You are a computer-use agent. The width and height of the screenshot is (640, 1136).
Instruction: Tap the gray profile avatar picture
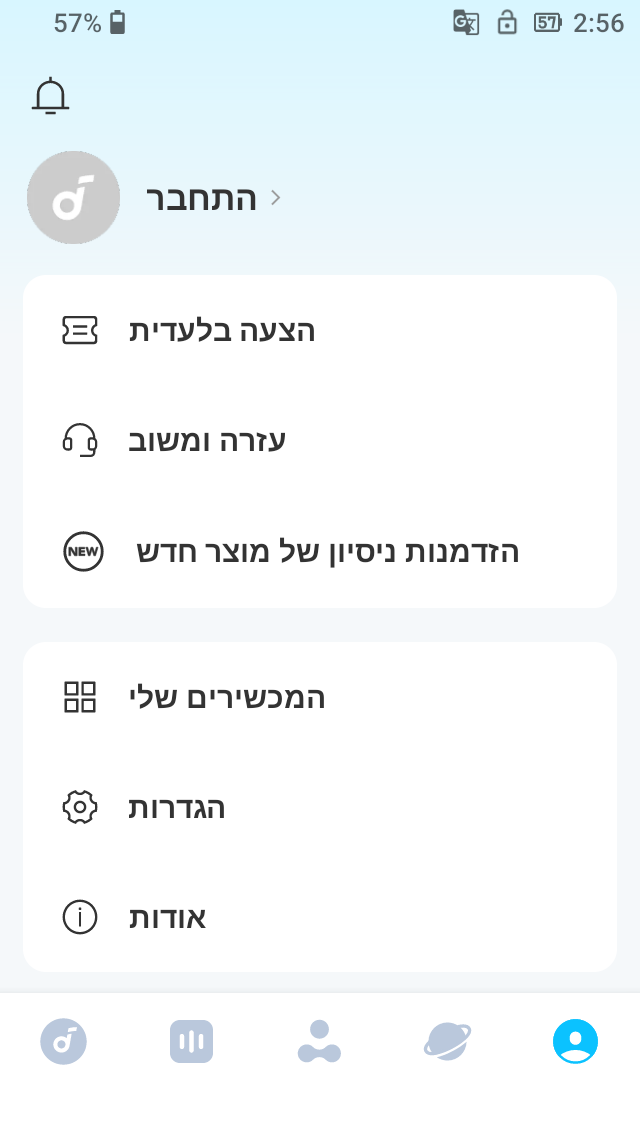click(73, 198)
